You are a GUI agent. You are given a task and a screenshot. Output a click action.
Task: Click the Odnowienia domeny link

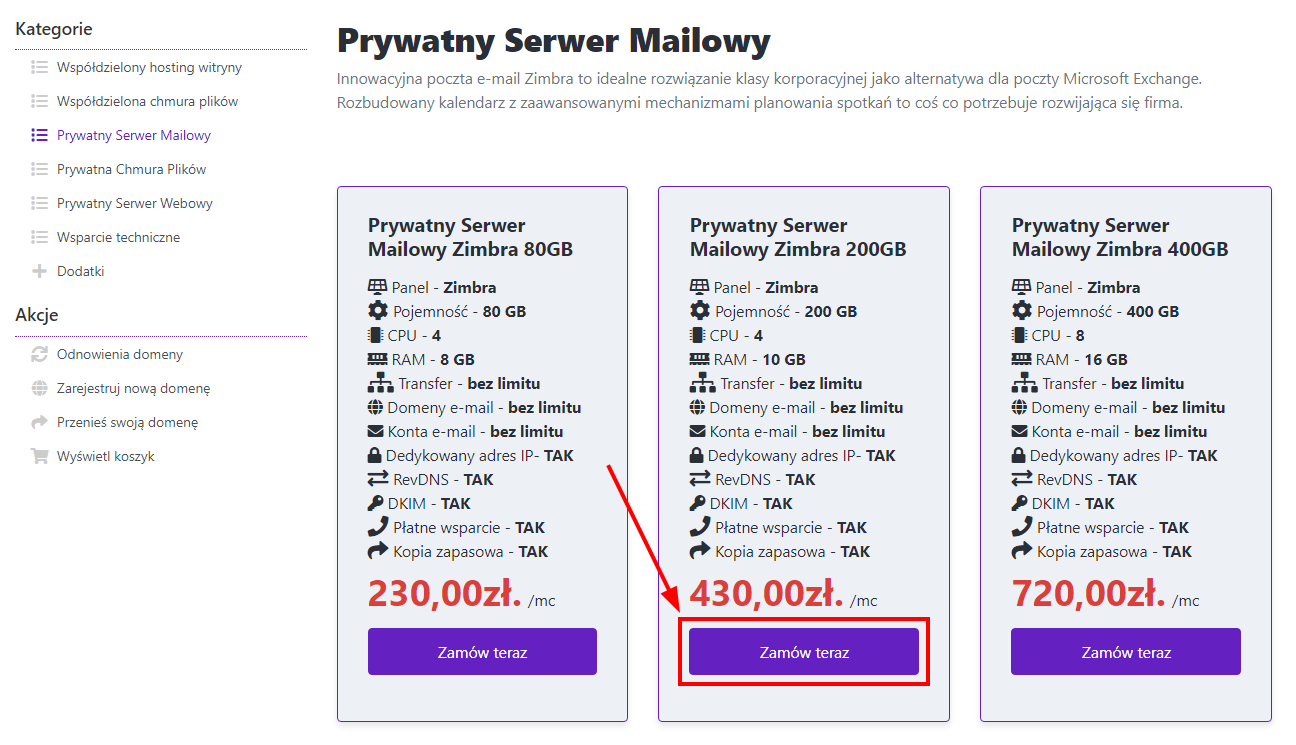[120, 354]
